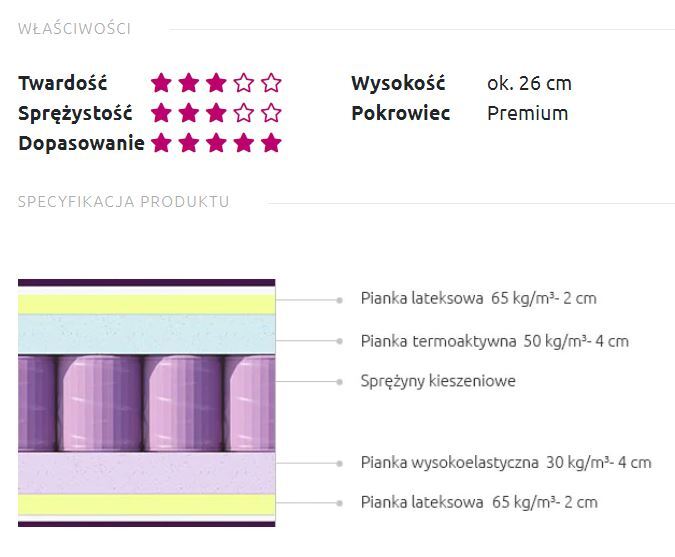Screen dimensions: 675x557
Task: Click the purple pocket springs in diagram
Action: click(146, 403)
